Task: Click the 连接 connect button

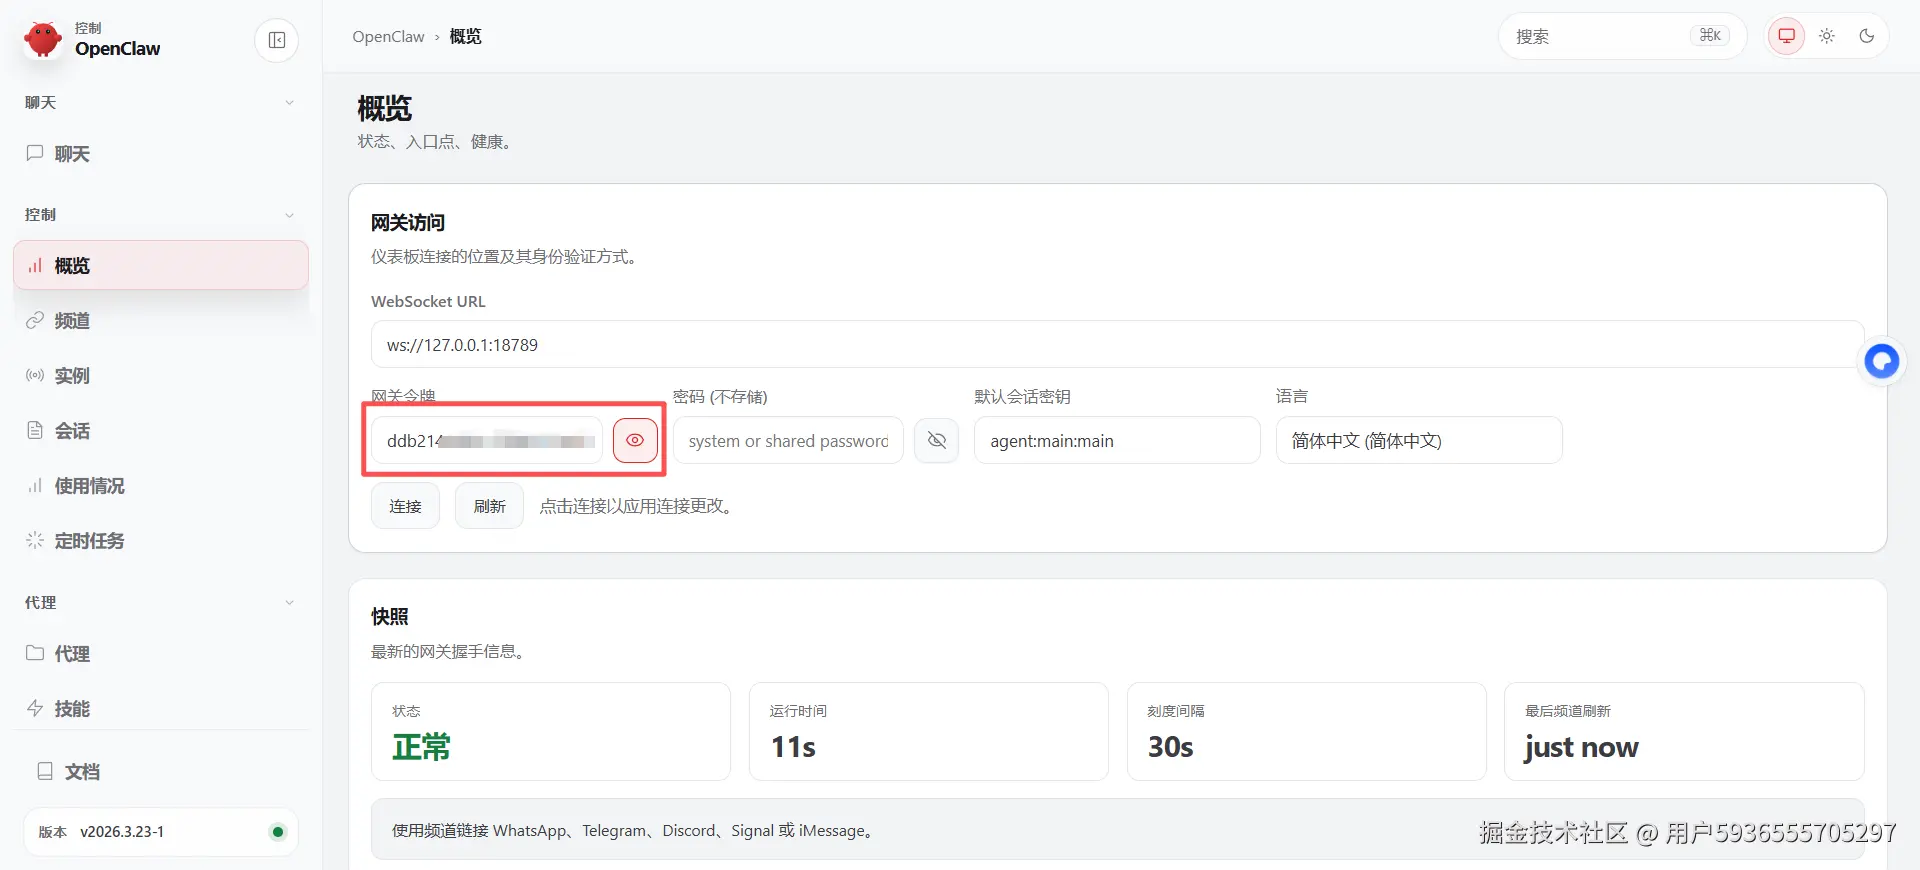Action: click(x=405, y=506)
